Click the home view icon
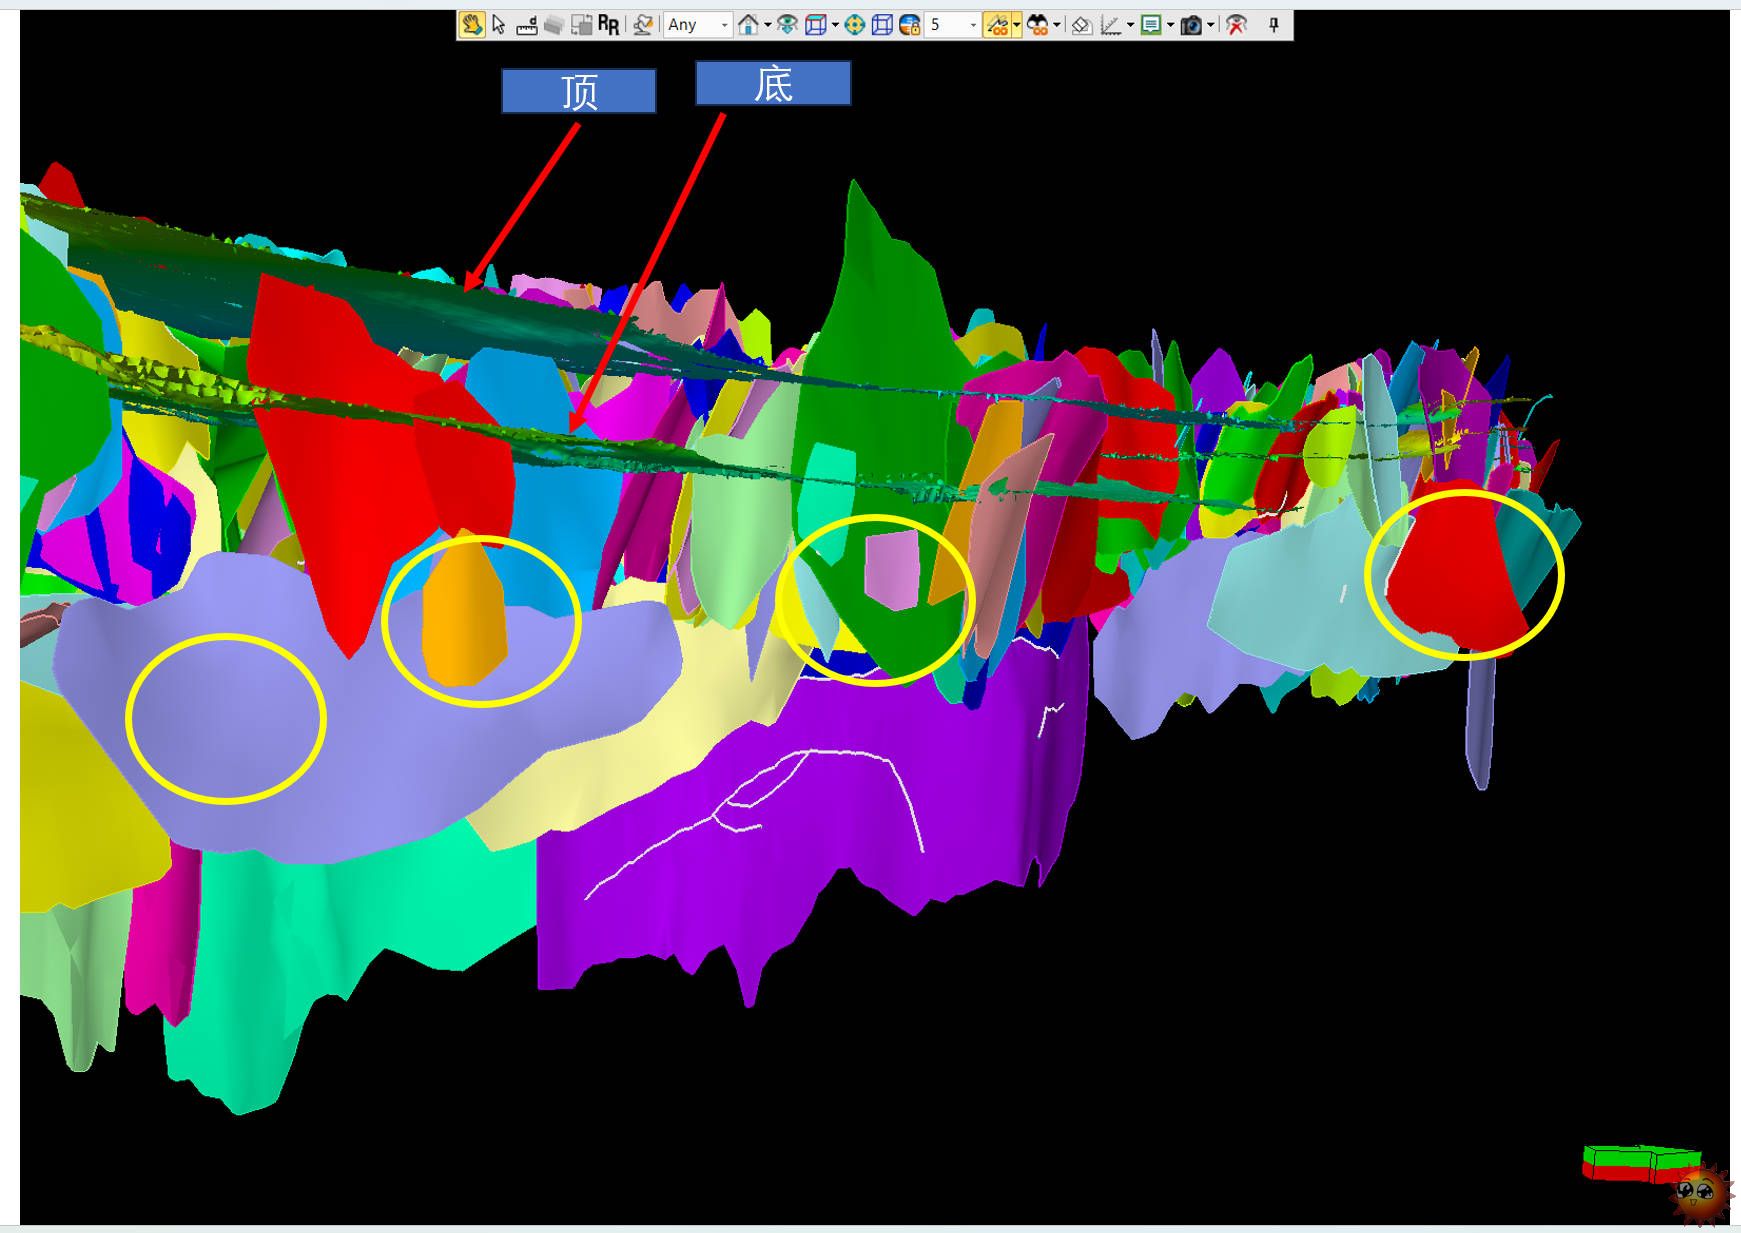1741x1233 pixels. (x=748, y=25)
